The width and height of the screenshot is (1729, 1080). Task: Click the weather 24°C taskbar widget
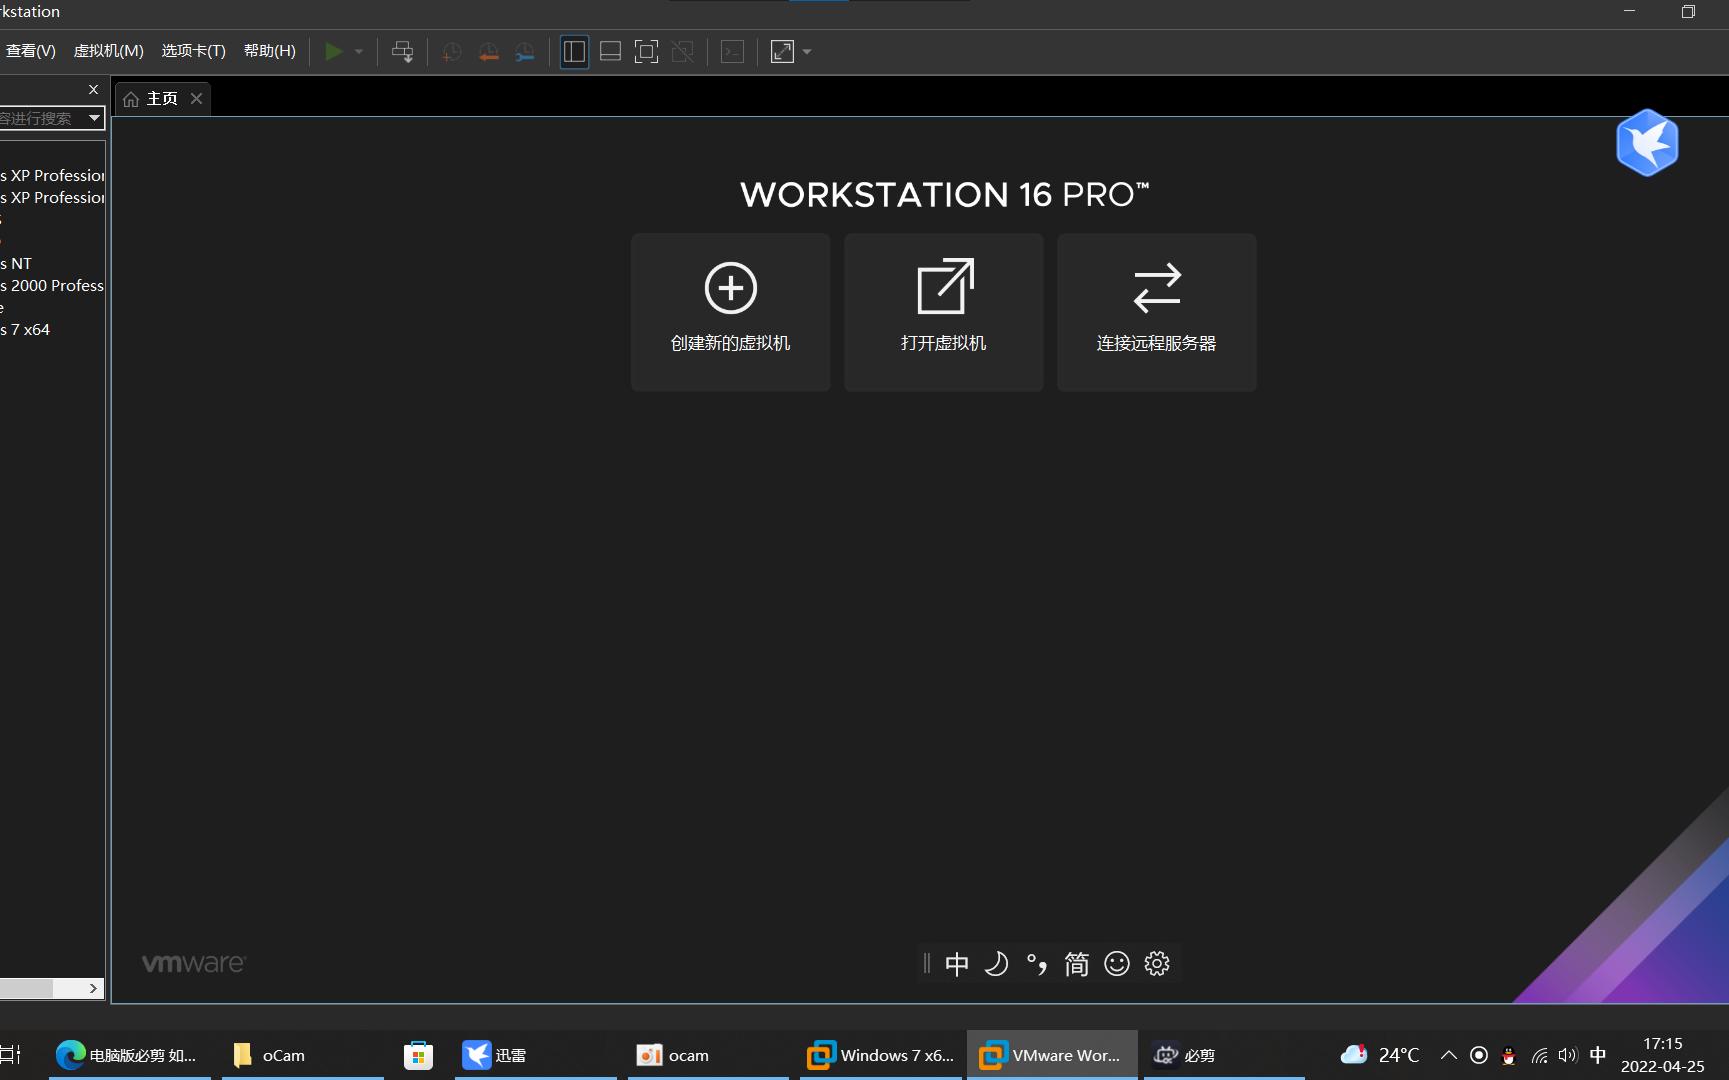point(1380,1055)
